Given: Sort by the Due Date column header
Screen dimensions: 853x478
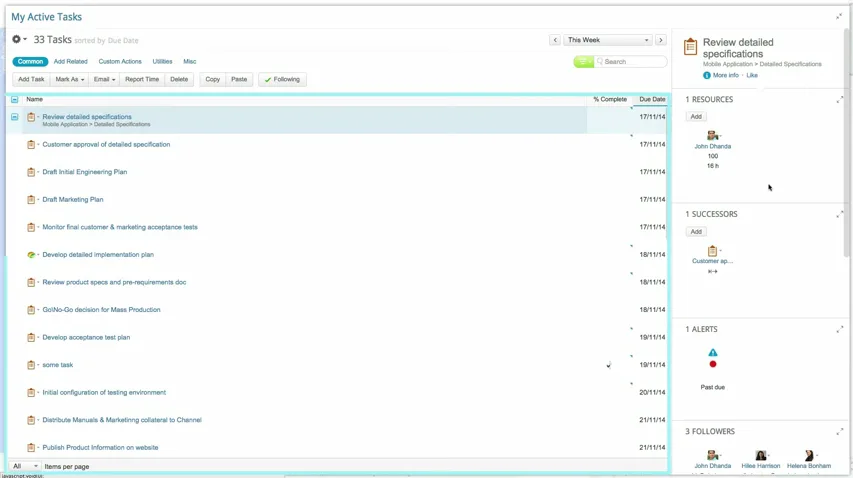Looking at the screenshot, I should click(652, 100).
